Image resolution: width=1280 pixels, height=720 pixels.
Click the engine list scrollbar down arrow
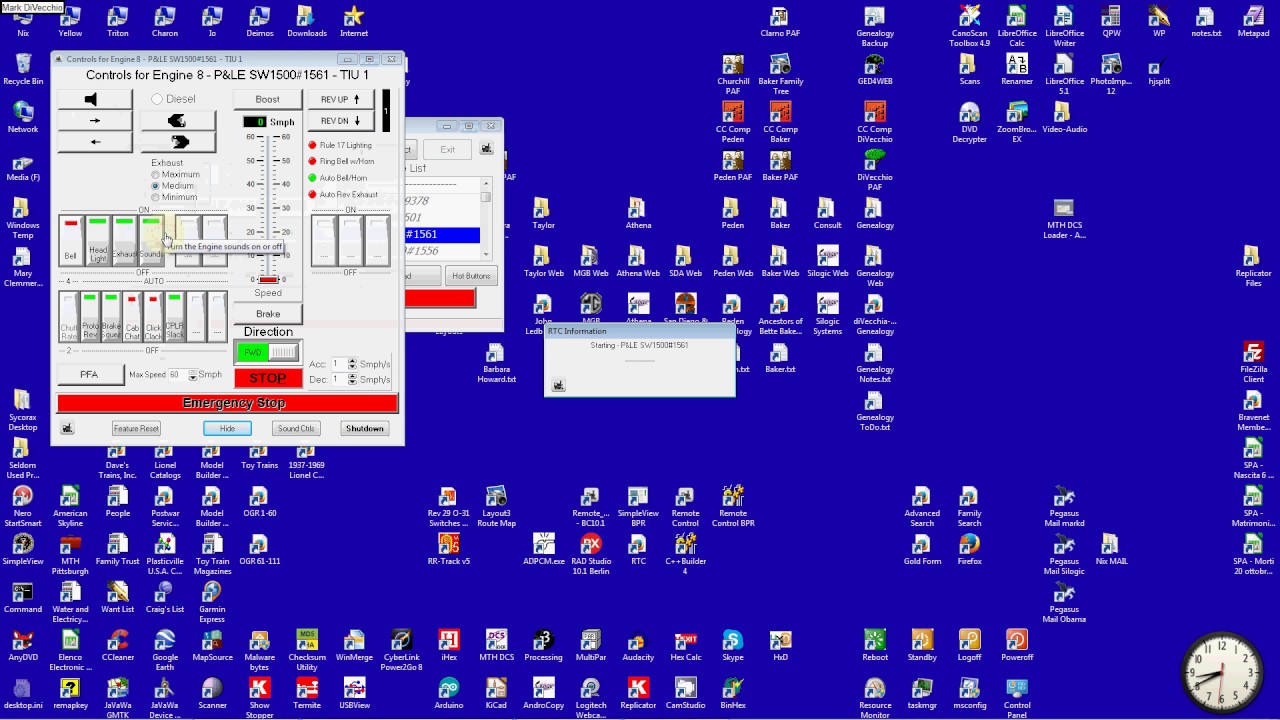tap(486, 254)
